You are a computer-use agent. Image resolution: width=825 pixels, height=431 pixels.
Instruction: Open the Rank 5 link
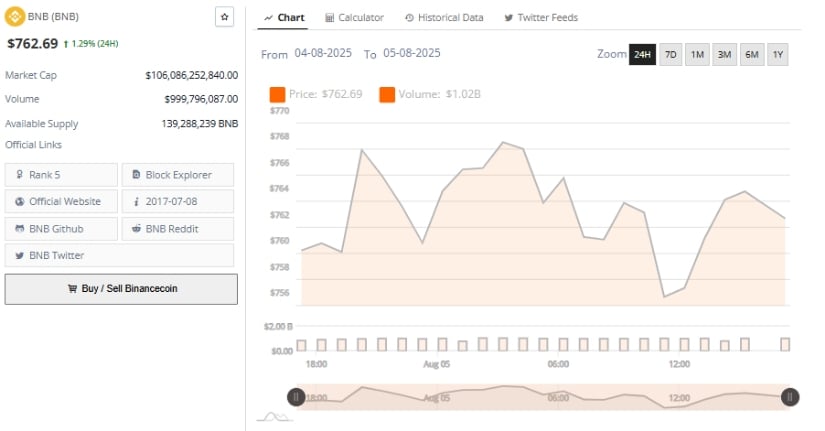tap(61, 174)
